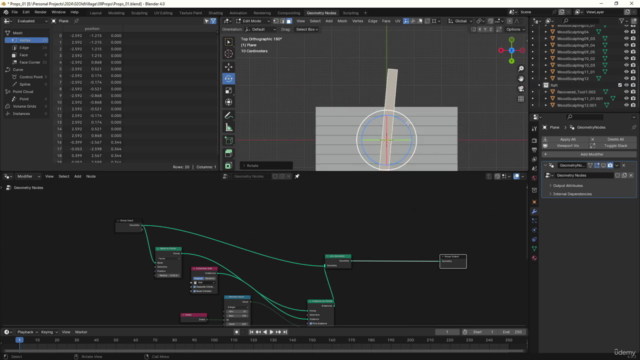Switch to the Shading workspace tab
This screenshot has height=360, width=640.
tap(216, 13)
